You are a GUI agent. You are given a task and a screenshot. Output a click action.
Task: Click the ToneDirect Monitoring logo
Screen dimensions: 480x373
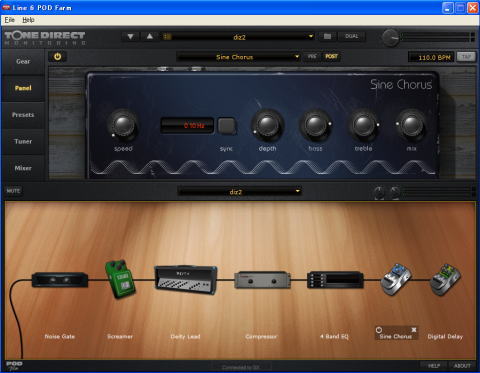click(45, 38)
